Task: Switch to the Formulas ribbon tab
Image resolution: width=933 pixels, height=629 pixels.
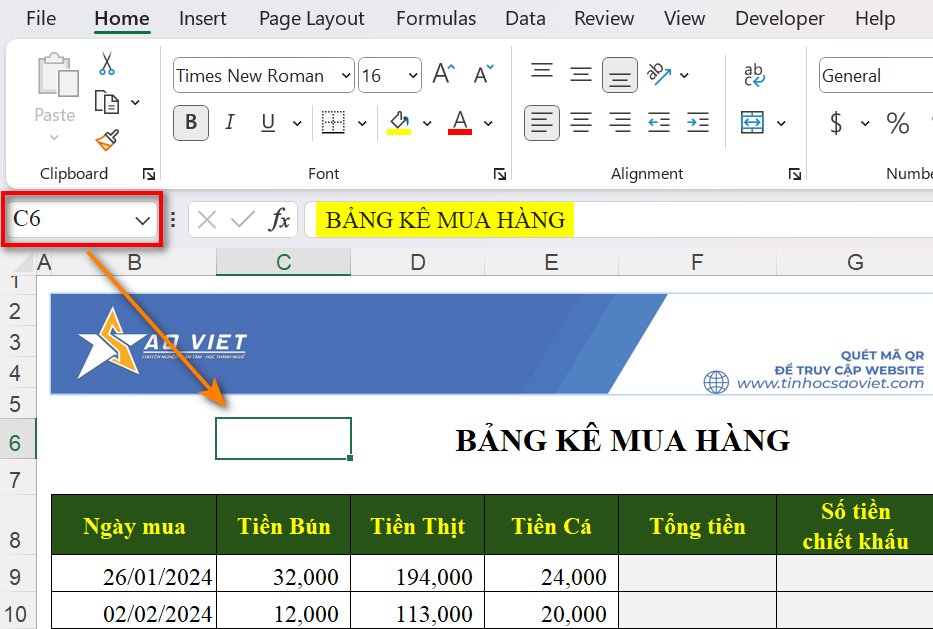Action: 435,18
